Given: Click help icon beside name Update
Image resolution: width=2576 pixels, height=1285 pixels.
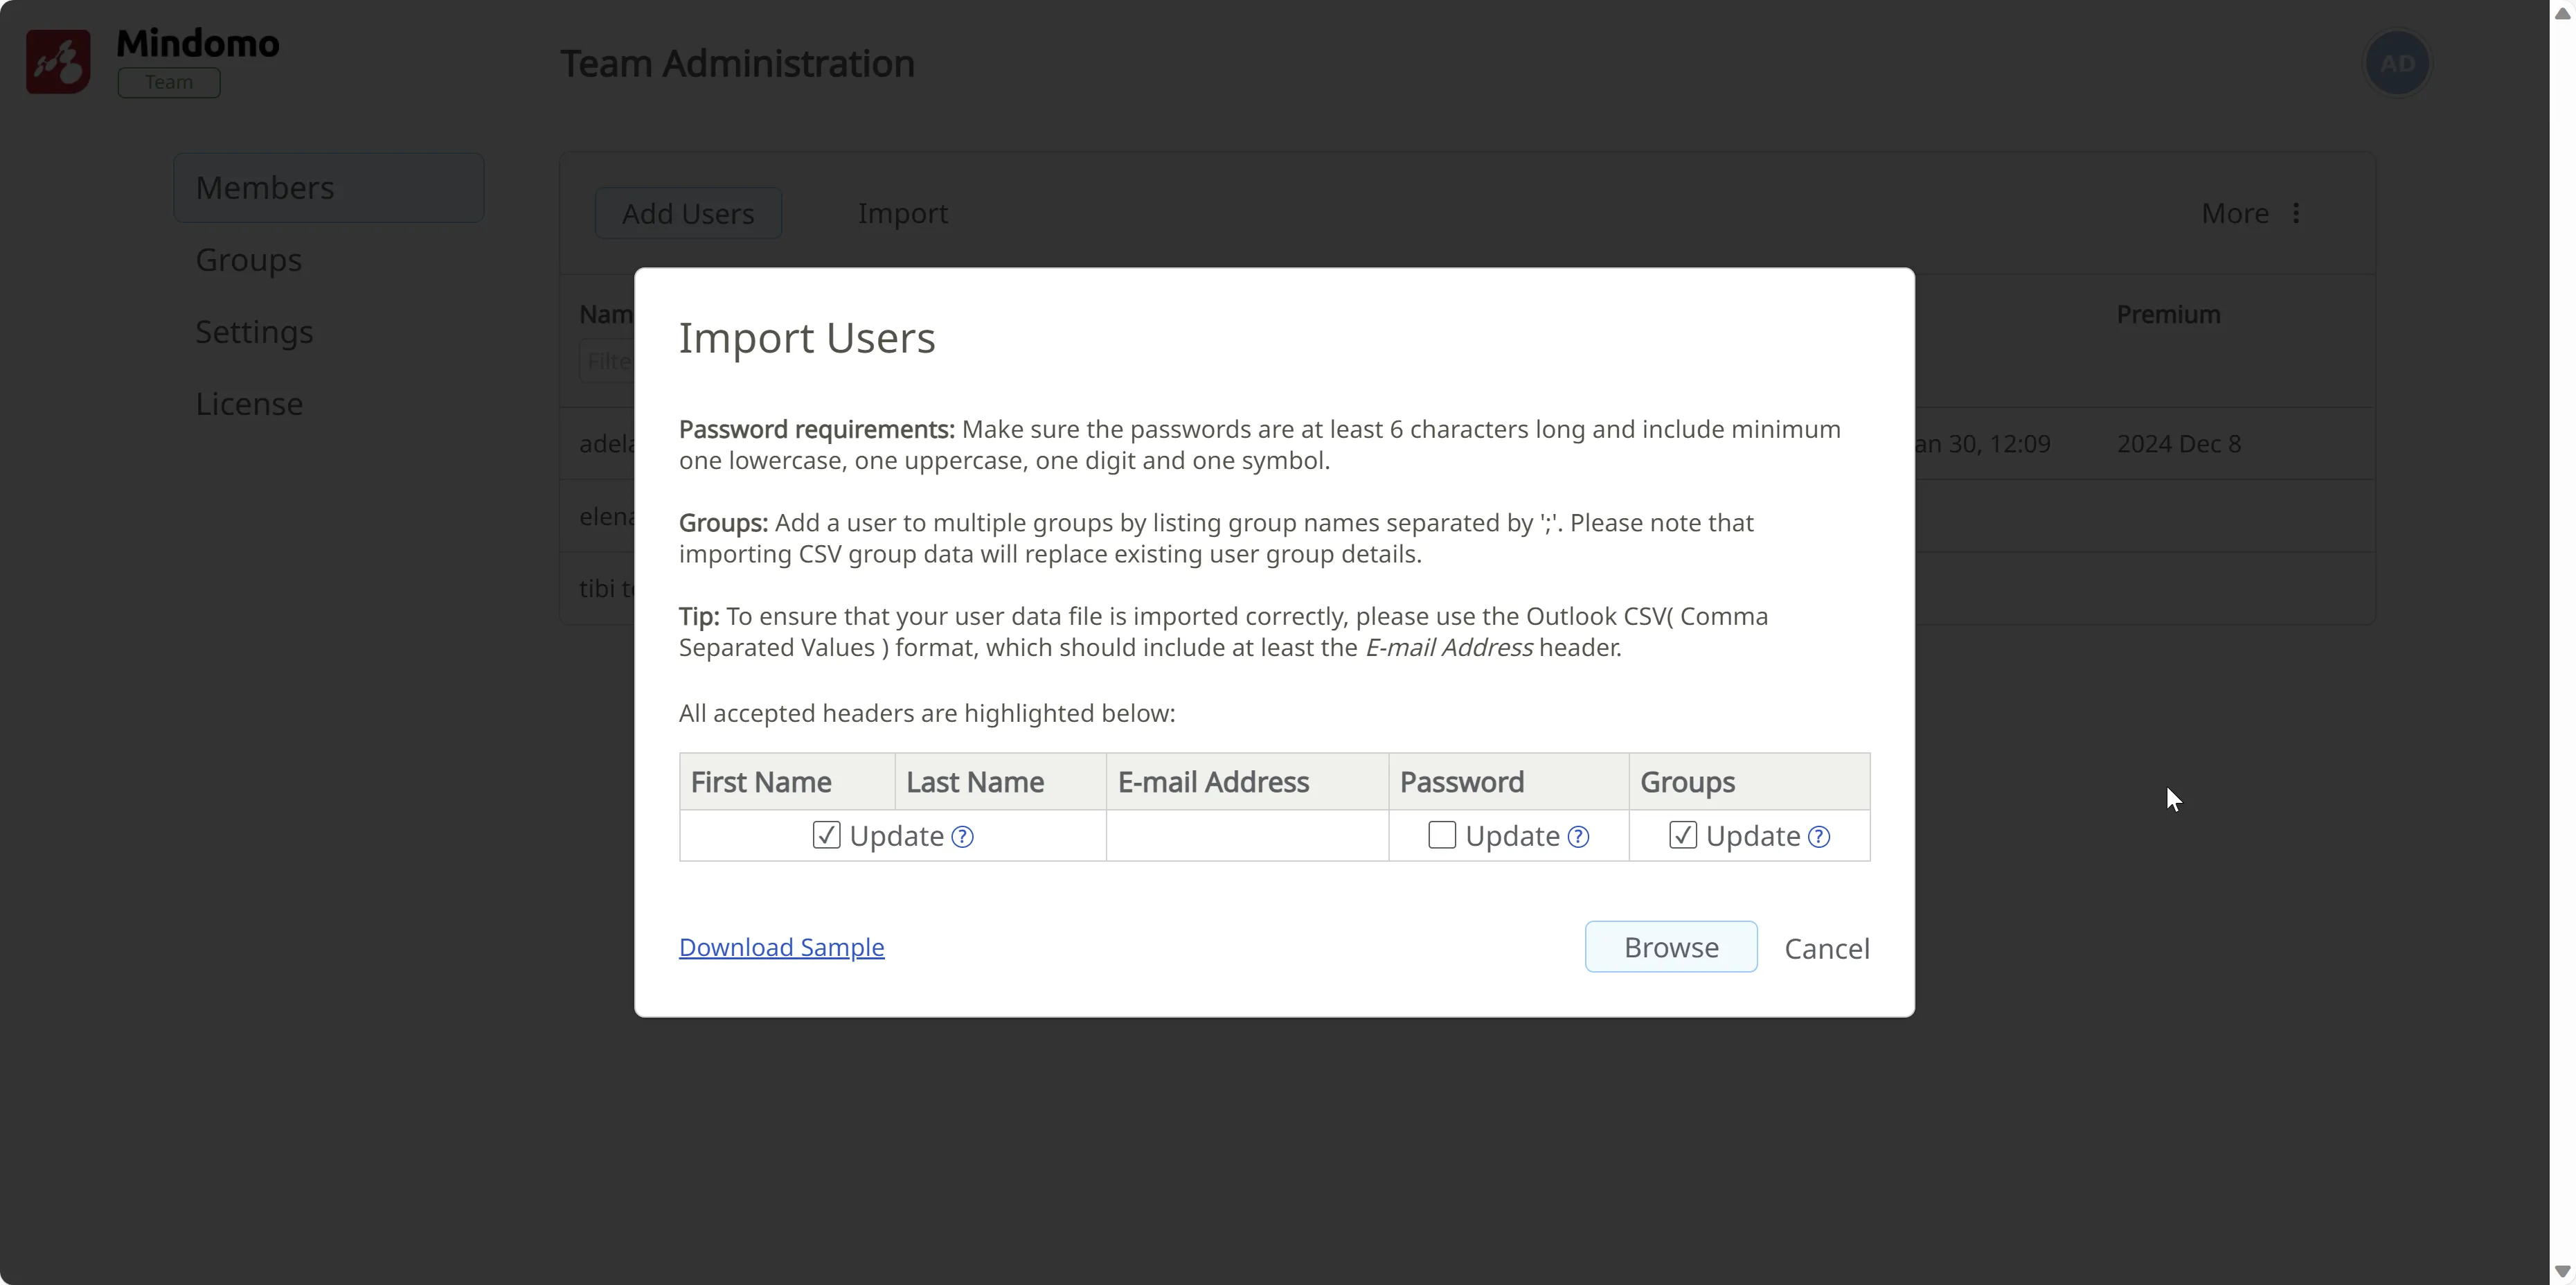Looking at the screenshot, I should 962,837.
